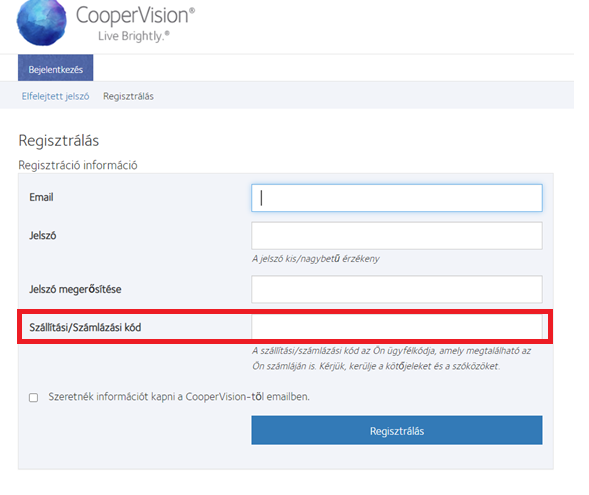Image resolution: width=589 pixels, height=495 pixels.
Task: Select the Jelszó megerősítése input box
Action: click(397, 289)
